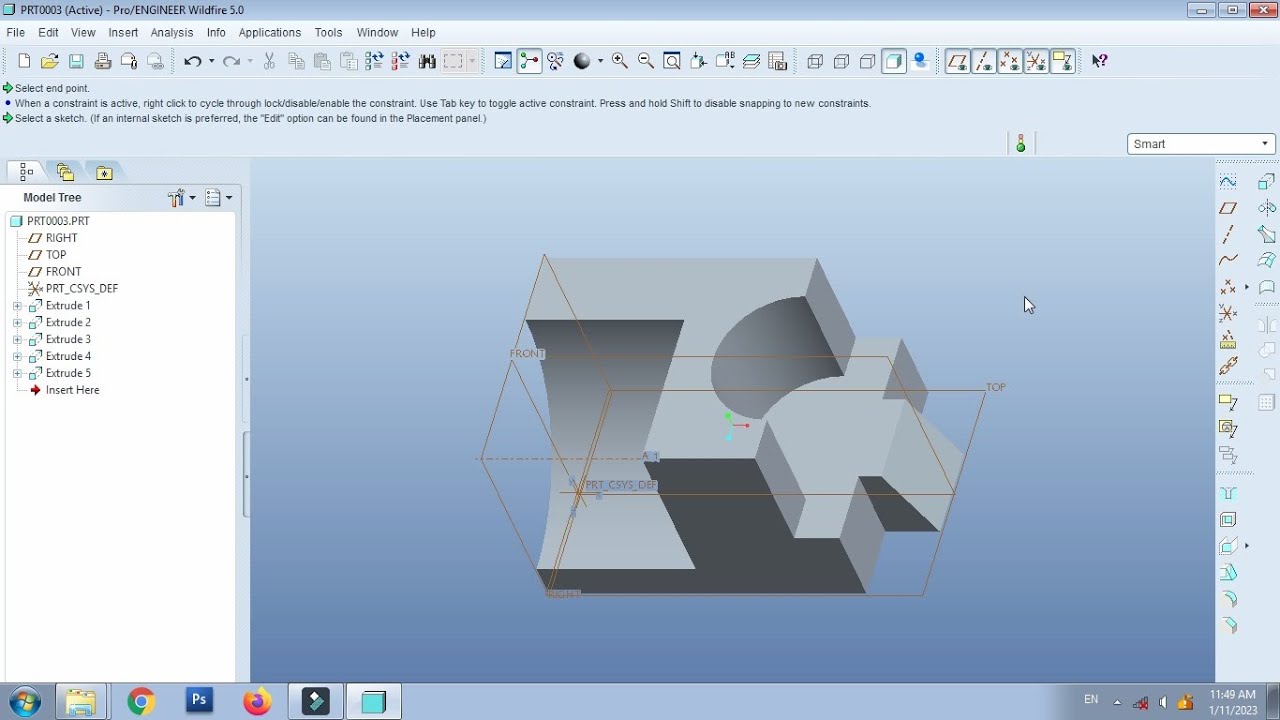The width and height of the screenshot is (1280, 720).
Task: Expand the Extrude 1 feature node
Action: point(17,306)
